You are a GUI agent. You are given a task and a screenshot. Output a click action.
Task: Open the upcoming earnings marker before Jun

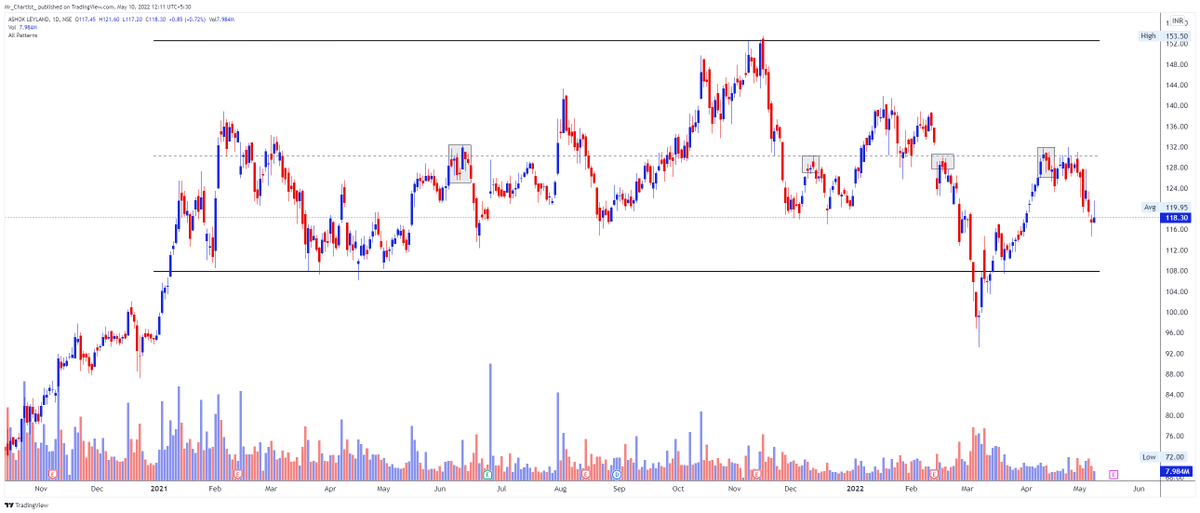1112,474
